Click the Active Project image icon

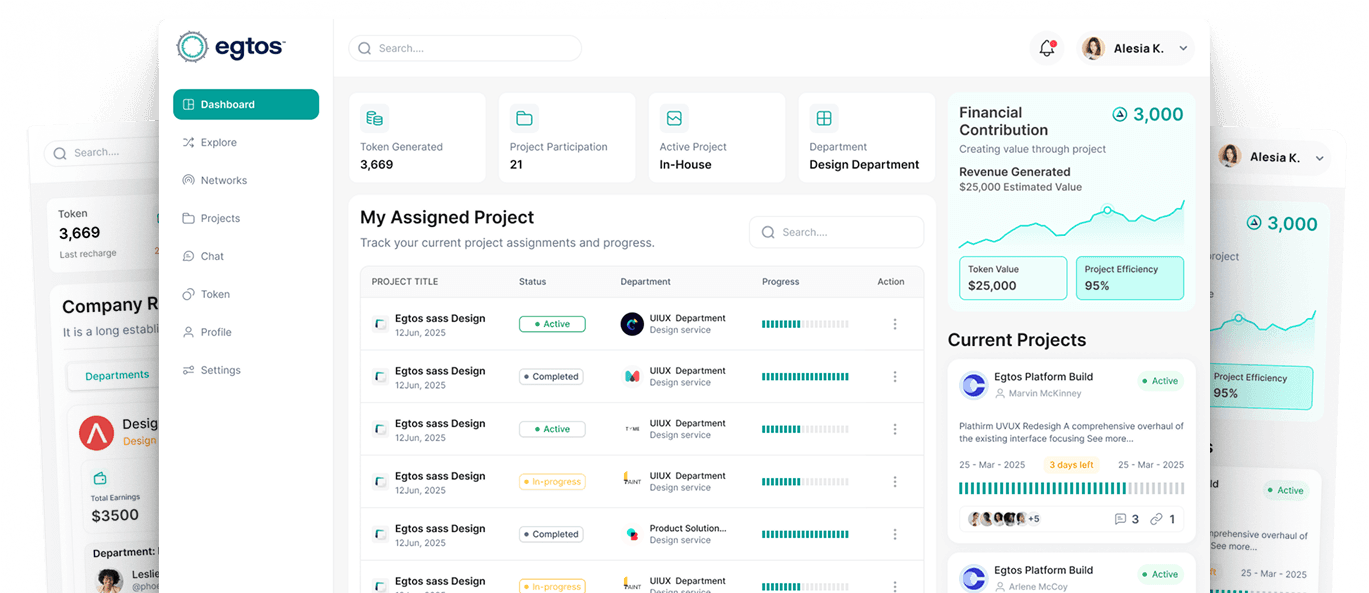click(674, 118)
